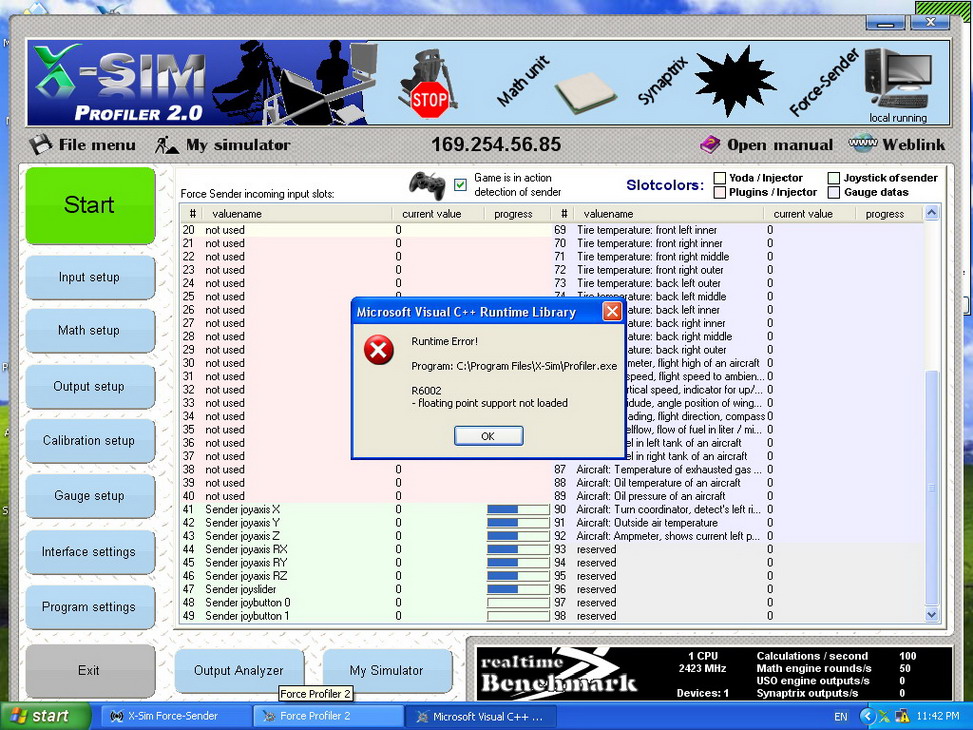The height and width of the screenshot is (730, 973).
Task: Open the Weblink www globe icon
Action: tap(863, 143)
